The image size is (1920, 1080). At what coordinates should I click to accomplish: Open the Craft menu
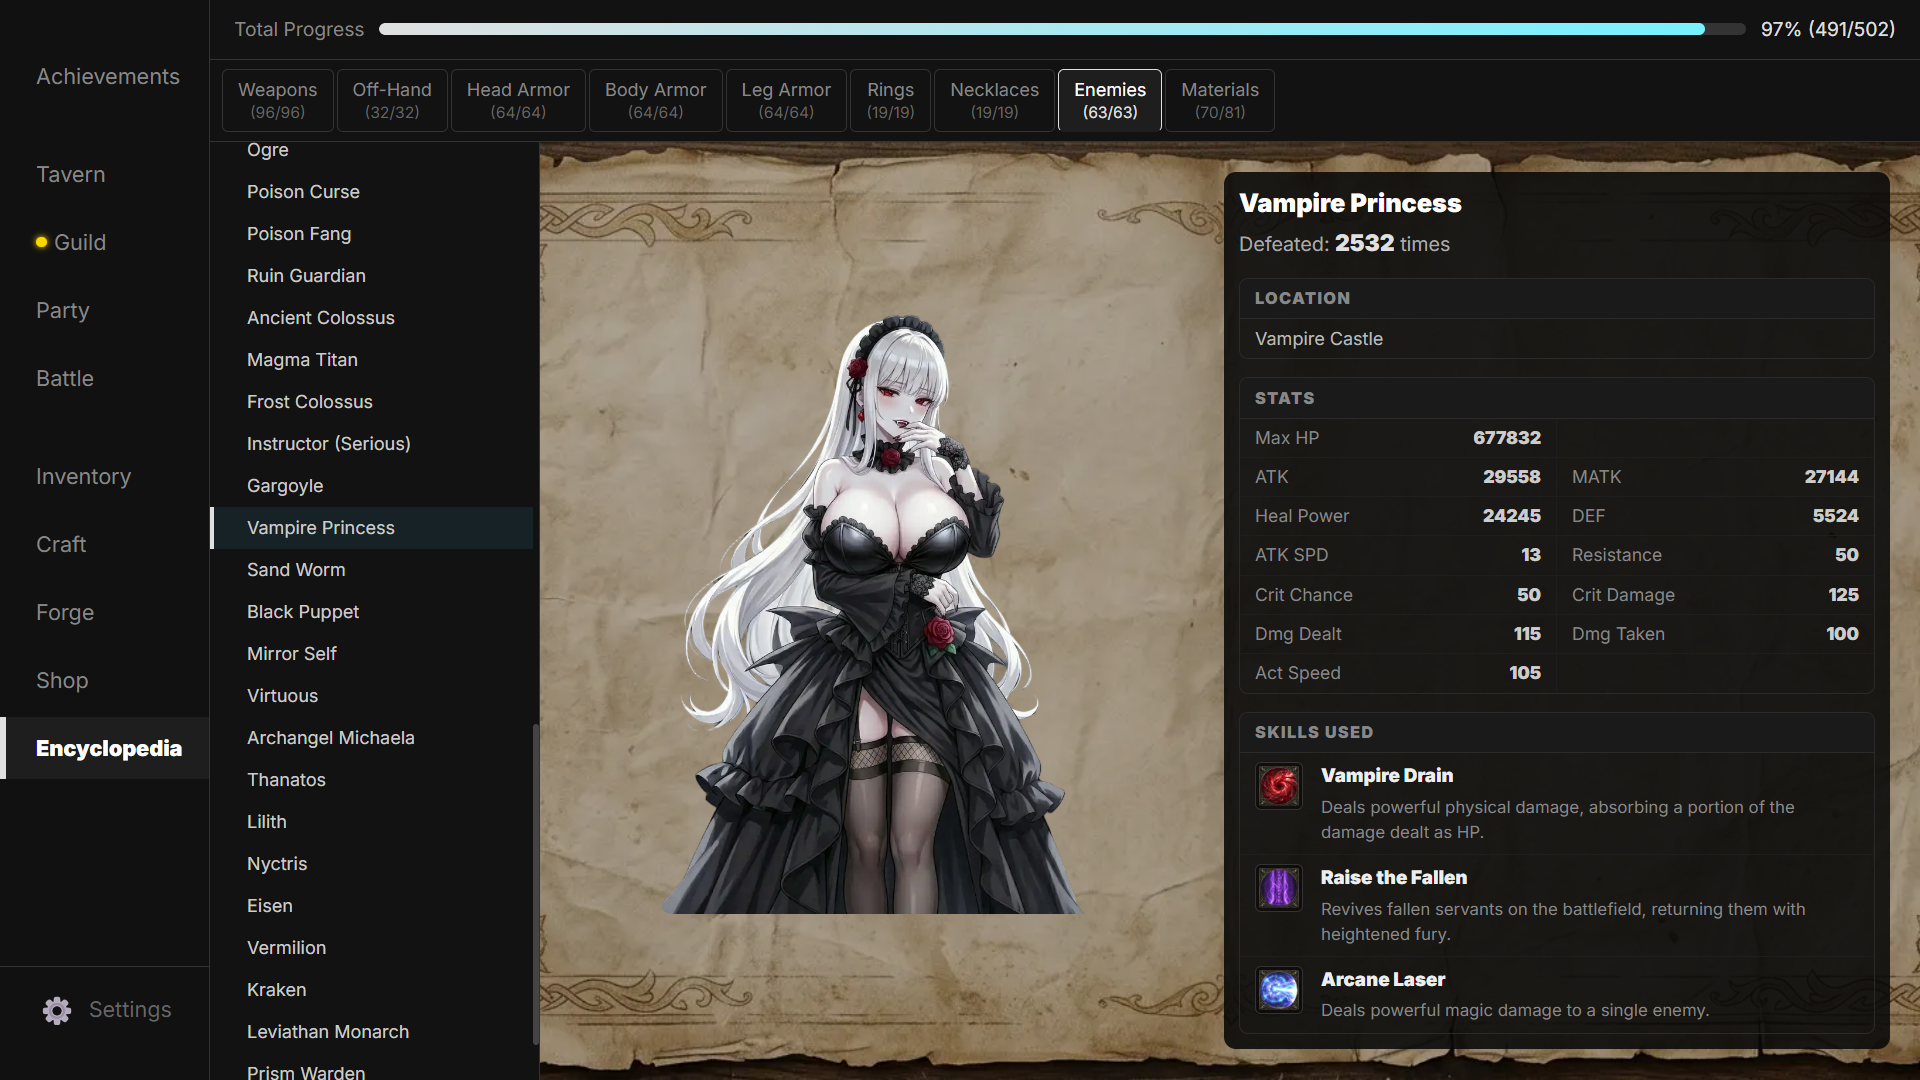[x=61, y=545]
